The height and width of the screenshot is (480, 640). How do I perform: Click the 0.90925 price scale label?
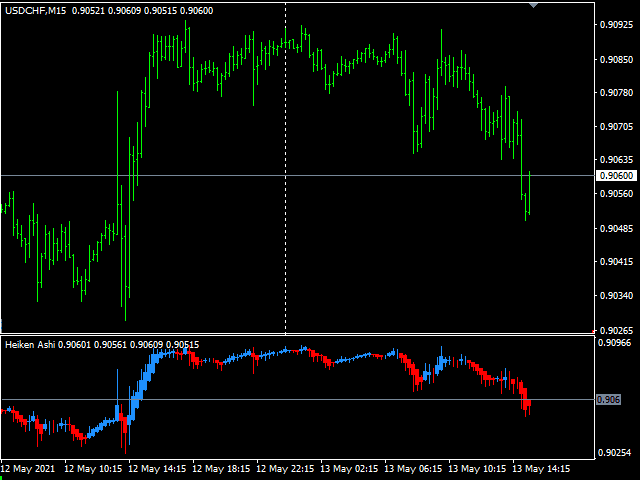616,24
